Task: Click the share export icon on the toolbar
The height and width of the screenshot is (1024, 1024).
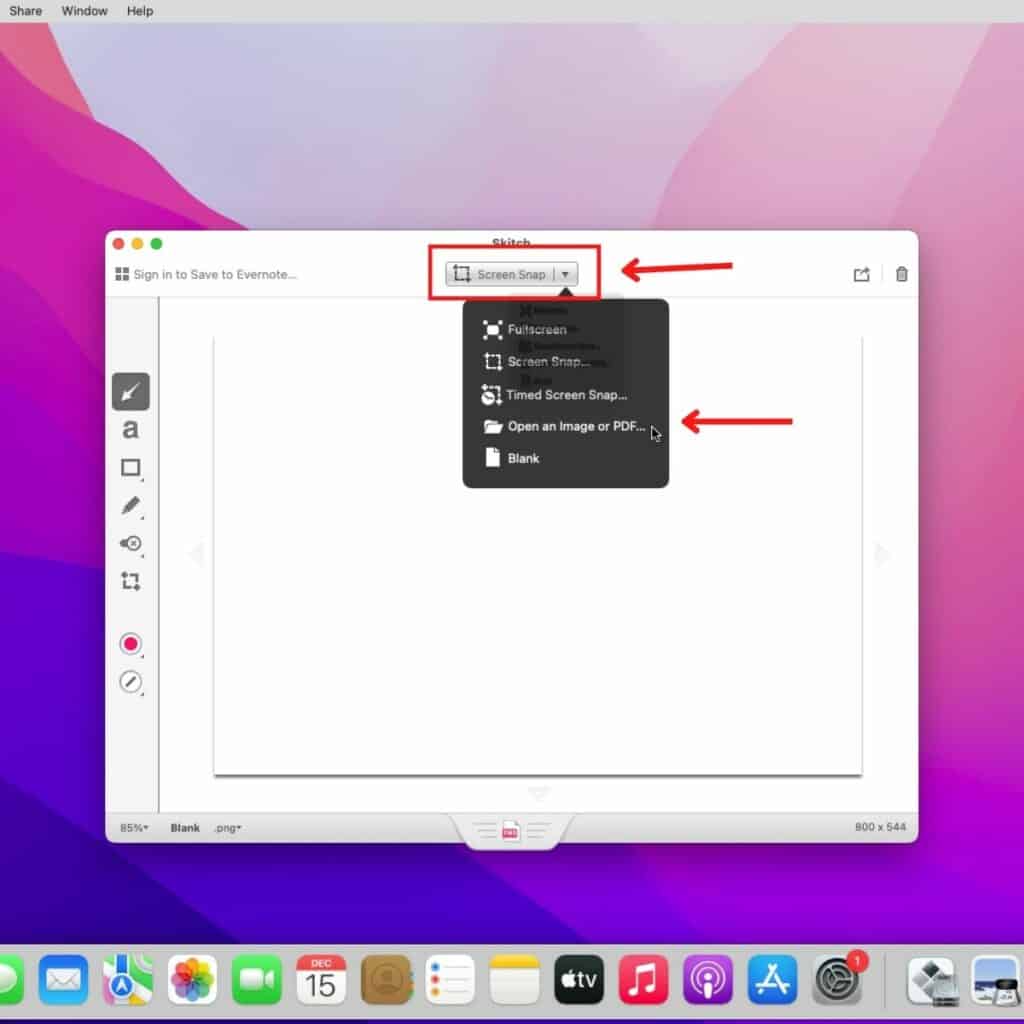Action: 861,273
